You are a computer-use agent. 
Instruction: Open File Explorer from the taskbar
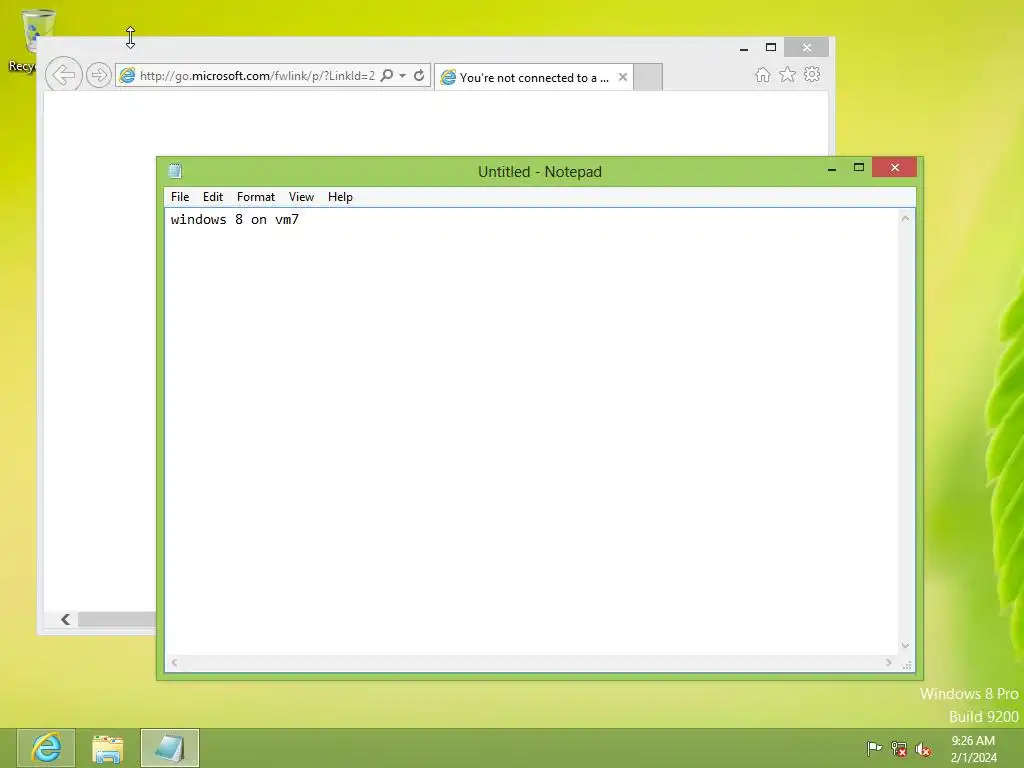(x=108, y=748)
